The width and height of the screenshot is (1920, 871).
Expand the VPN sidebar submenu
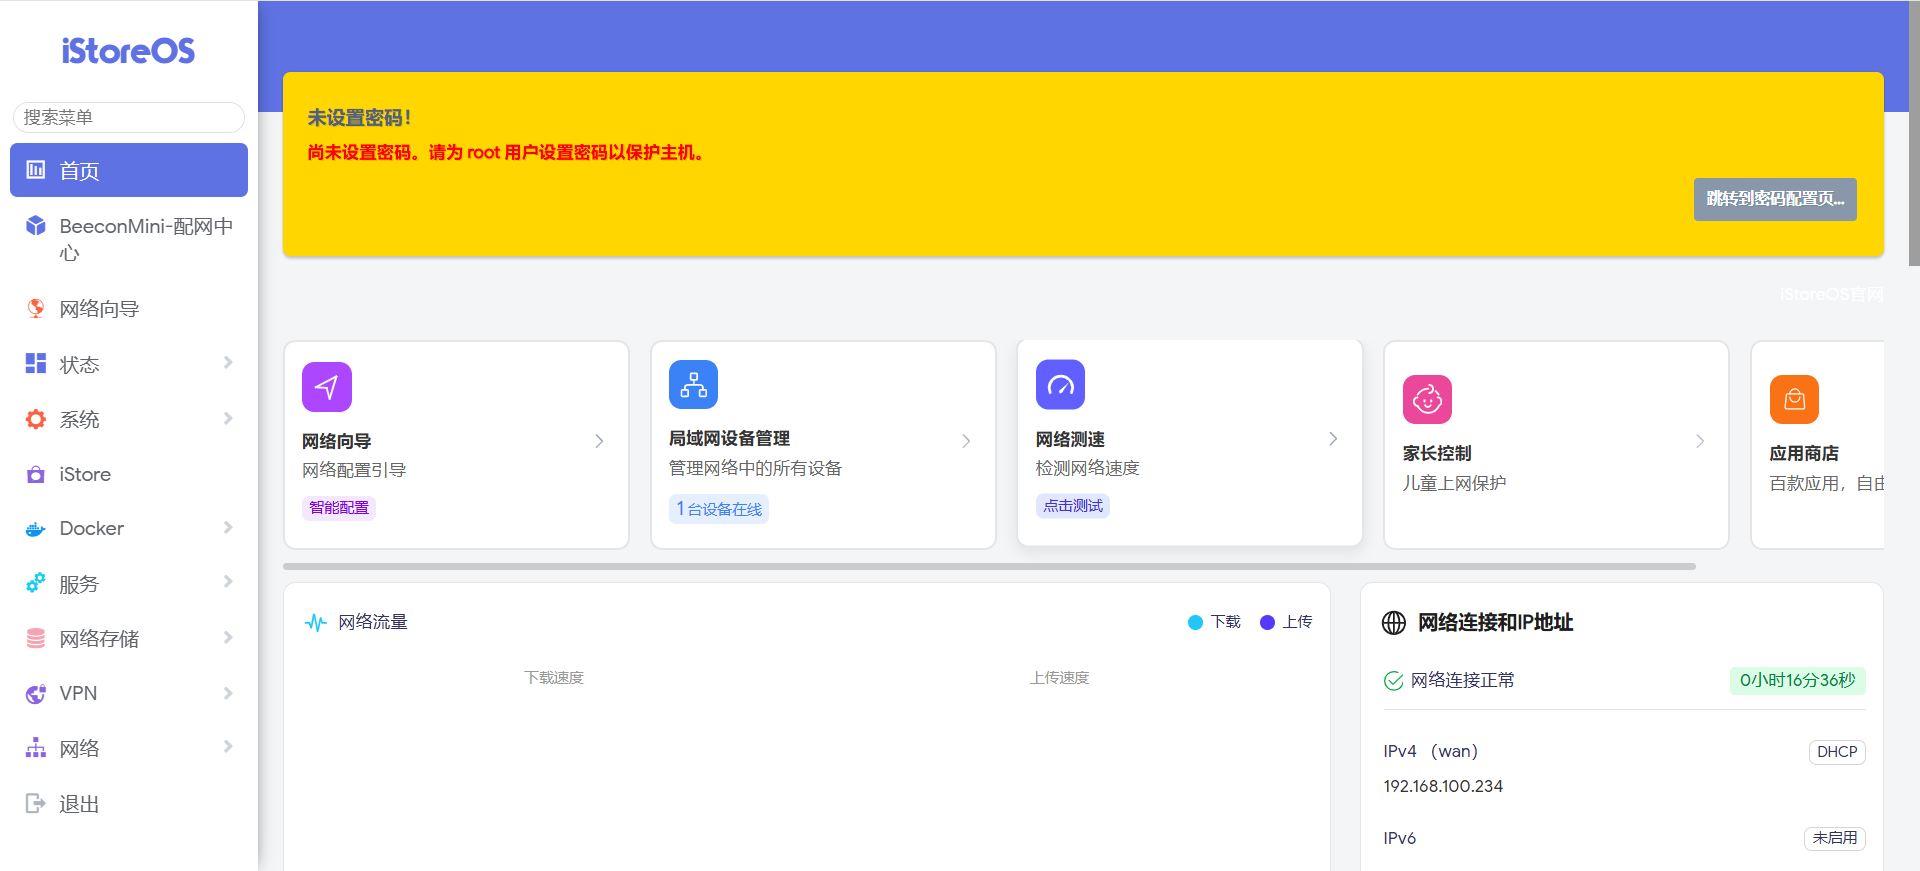(x=129, y=693)
